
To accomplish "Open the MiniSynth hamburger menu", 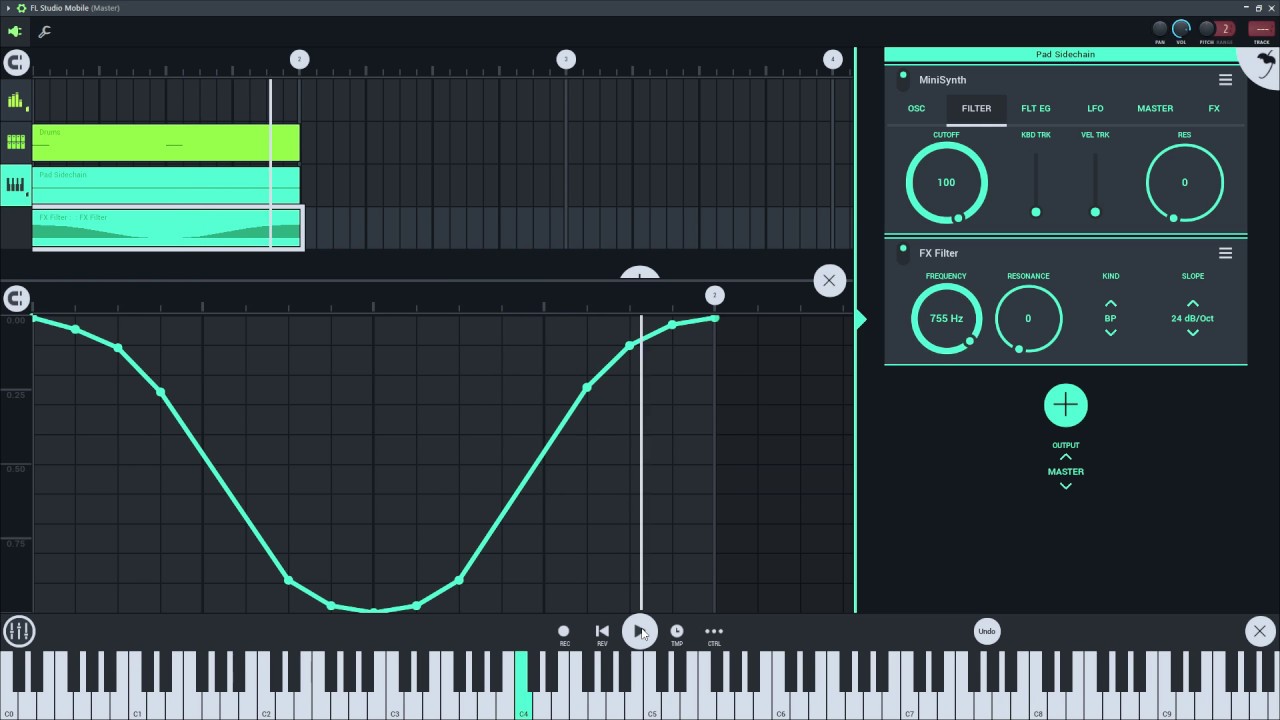I will click(x=1225, y=80).
